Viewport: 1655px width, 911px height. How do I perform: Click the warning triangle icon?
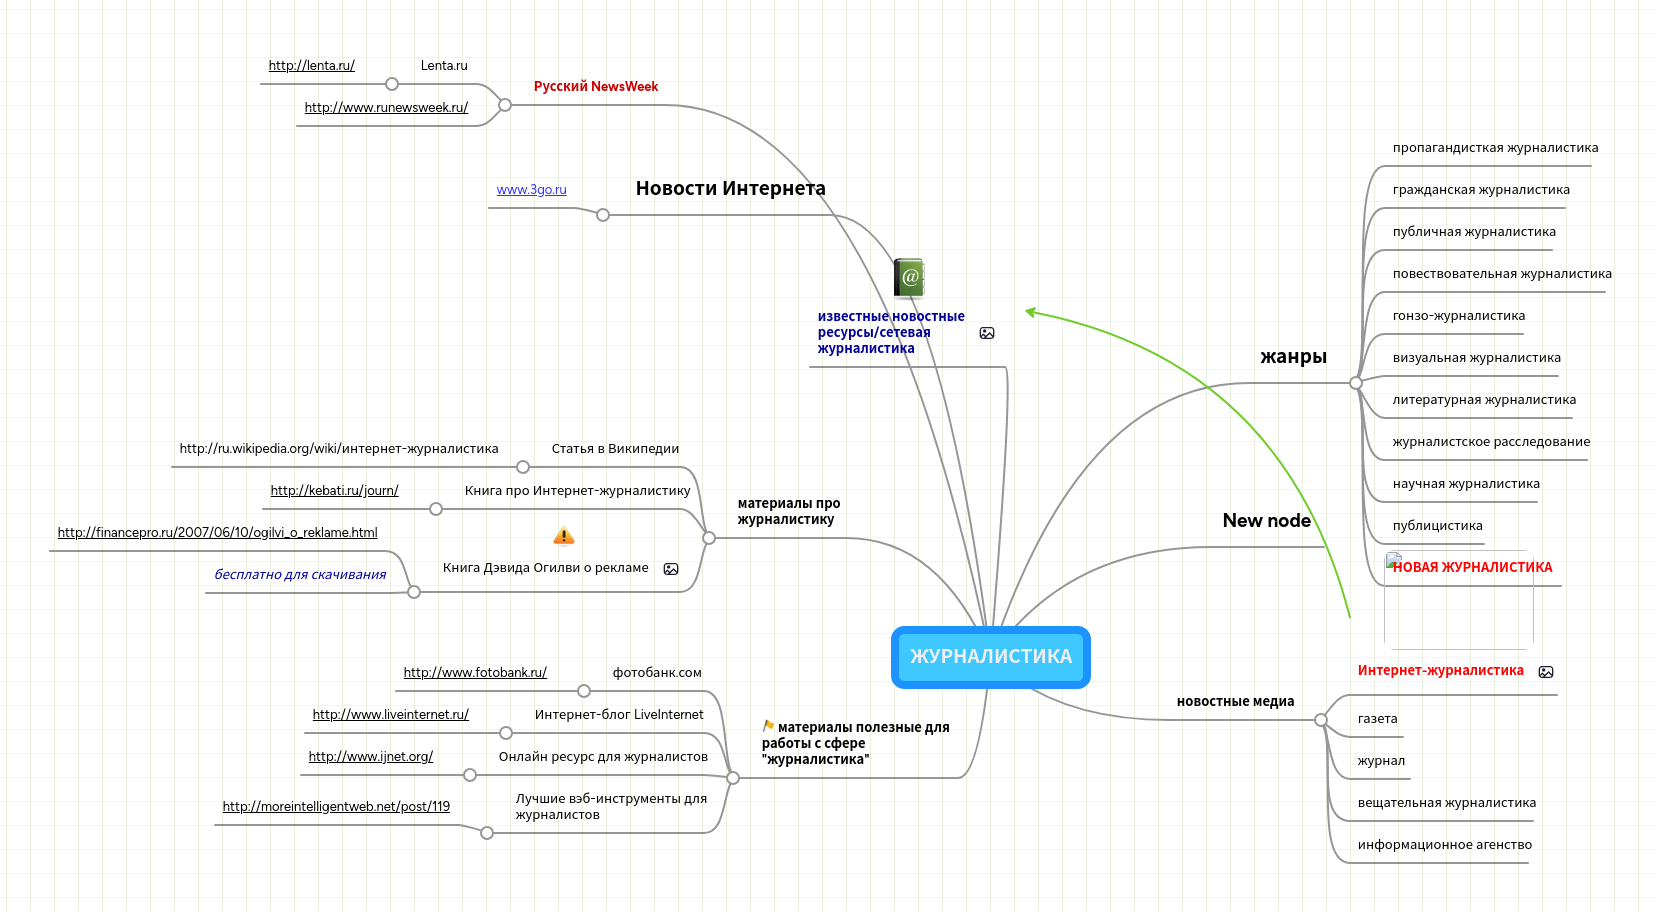[x=564, y=537]
